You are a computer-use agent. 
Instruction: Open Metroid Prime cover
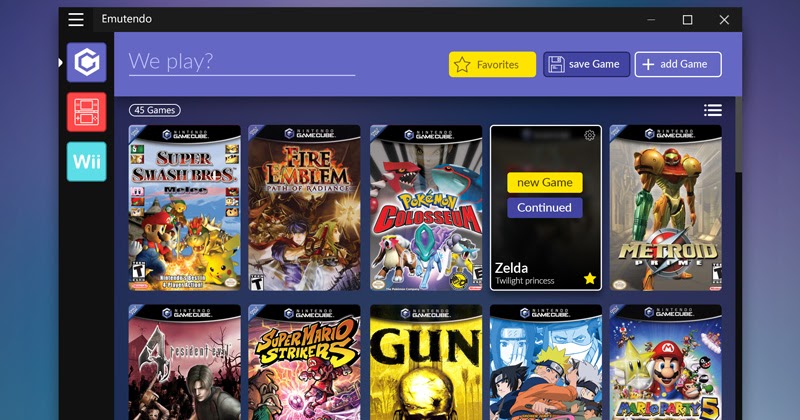[x=666, y=208]
